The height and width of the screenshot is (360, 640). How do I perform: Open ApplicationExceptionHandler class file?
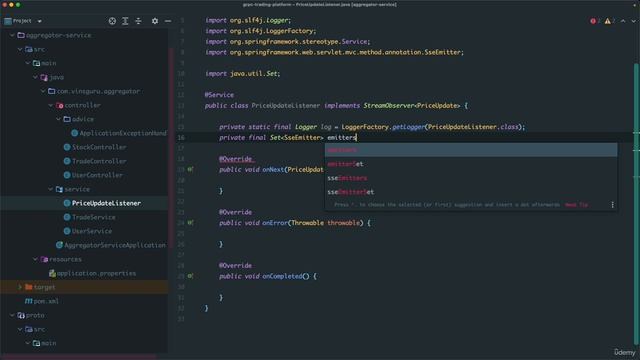[x=123, y=133]
